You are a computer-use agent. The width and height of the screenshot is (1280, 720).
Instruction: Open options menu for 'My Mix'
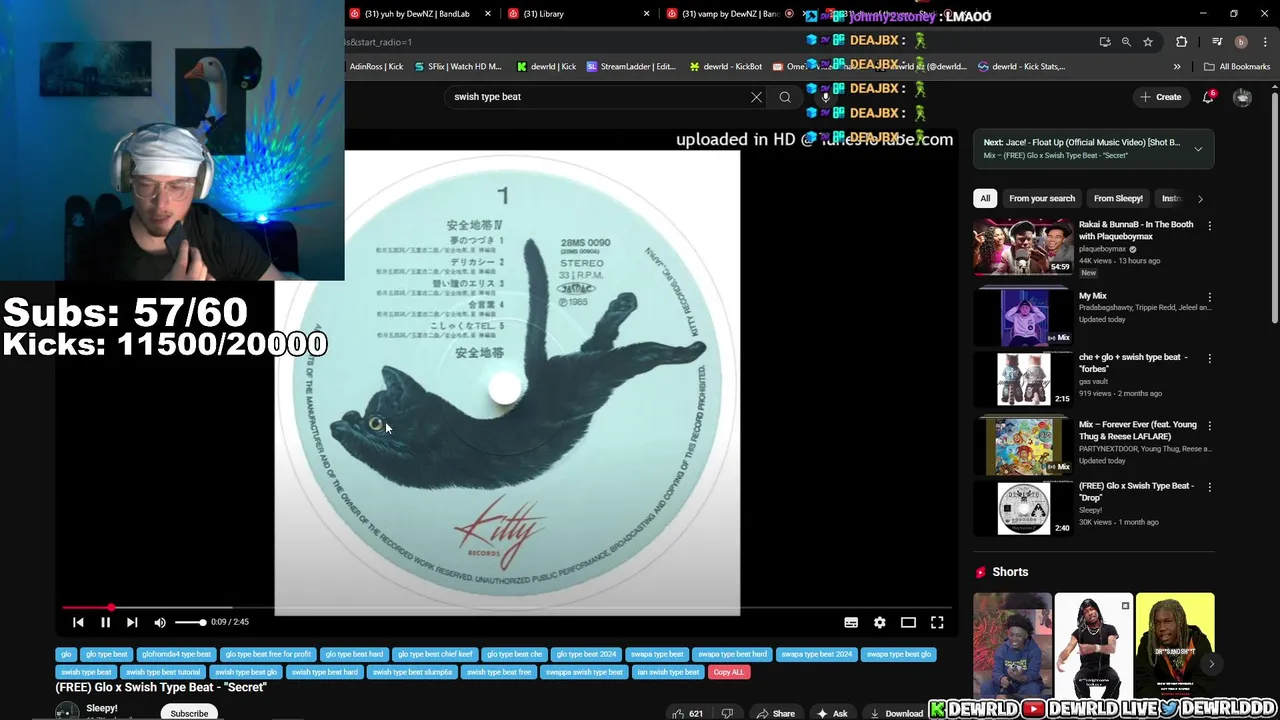click(x=1209, y=298)
